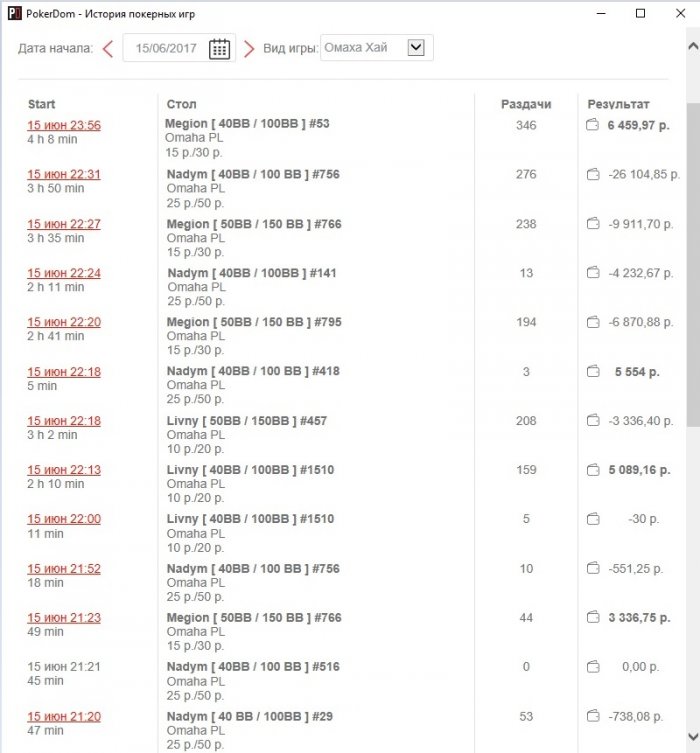The height and width of the screenshot is (753, 700).
Task: Click duration text 4 h 8 min
Action: 52,139
